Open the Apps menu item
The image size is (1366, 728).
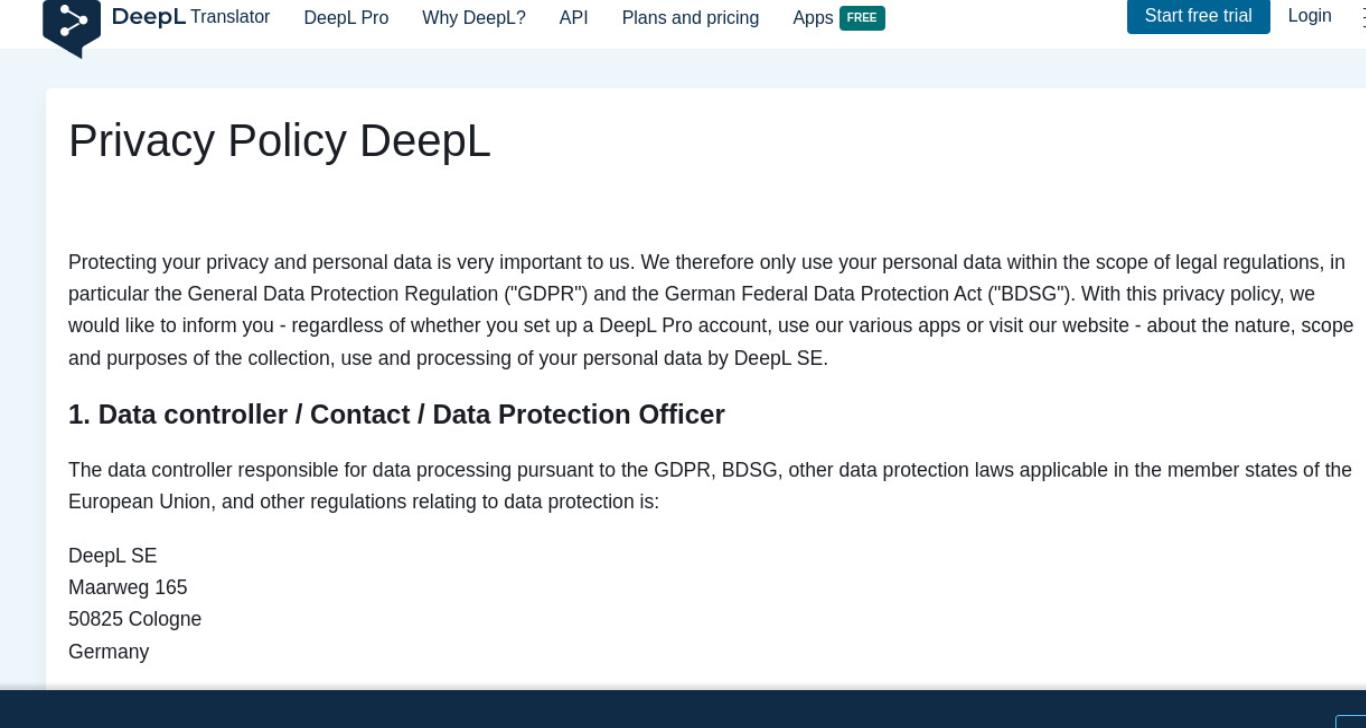coord(813,18)
